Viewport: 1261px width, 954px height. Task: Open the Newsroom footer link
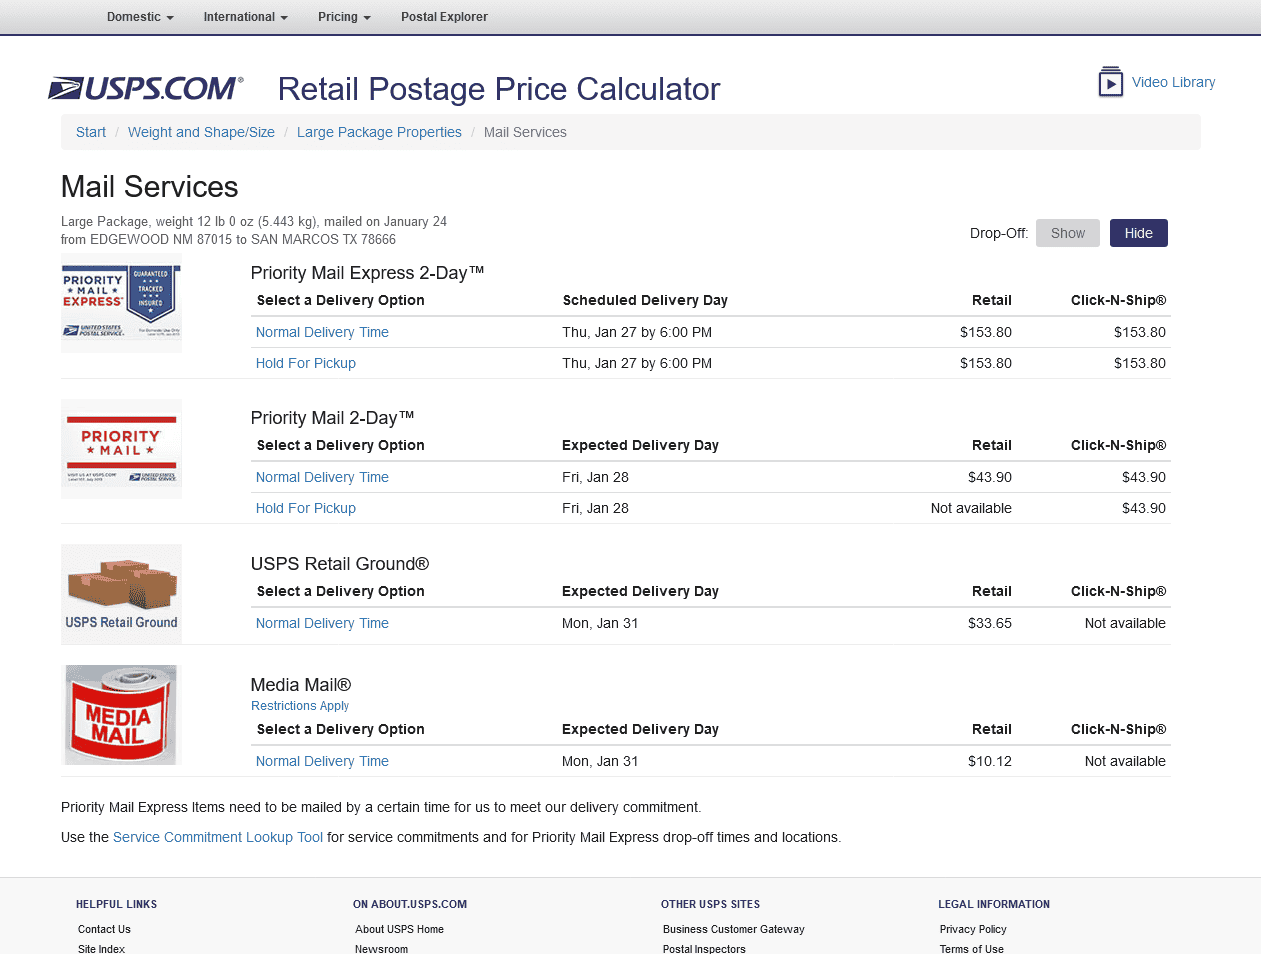point(381,949)
